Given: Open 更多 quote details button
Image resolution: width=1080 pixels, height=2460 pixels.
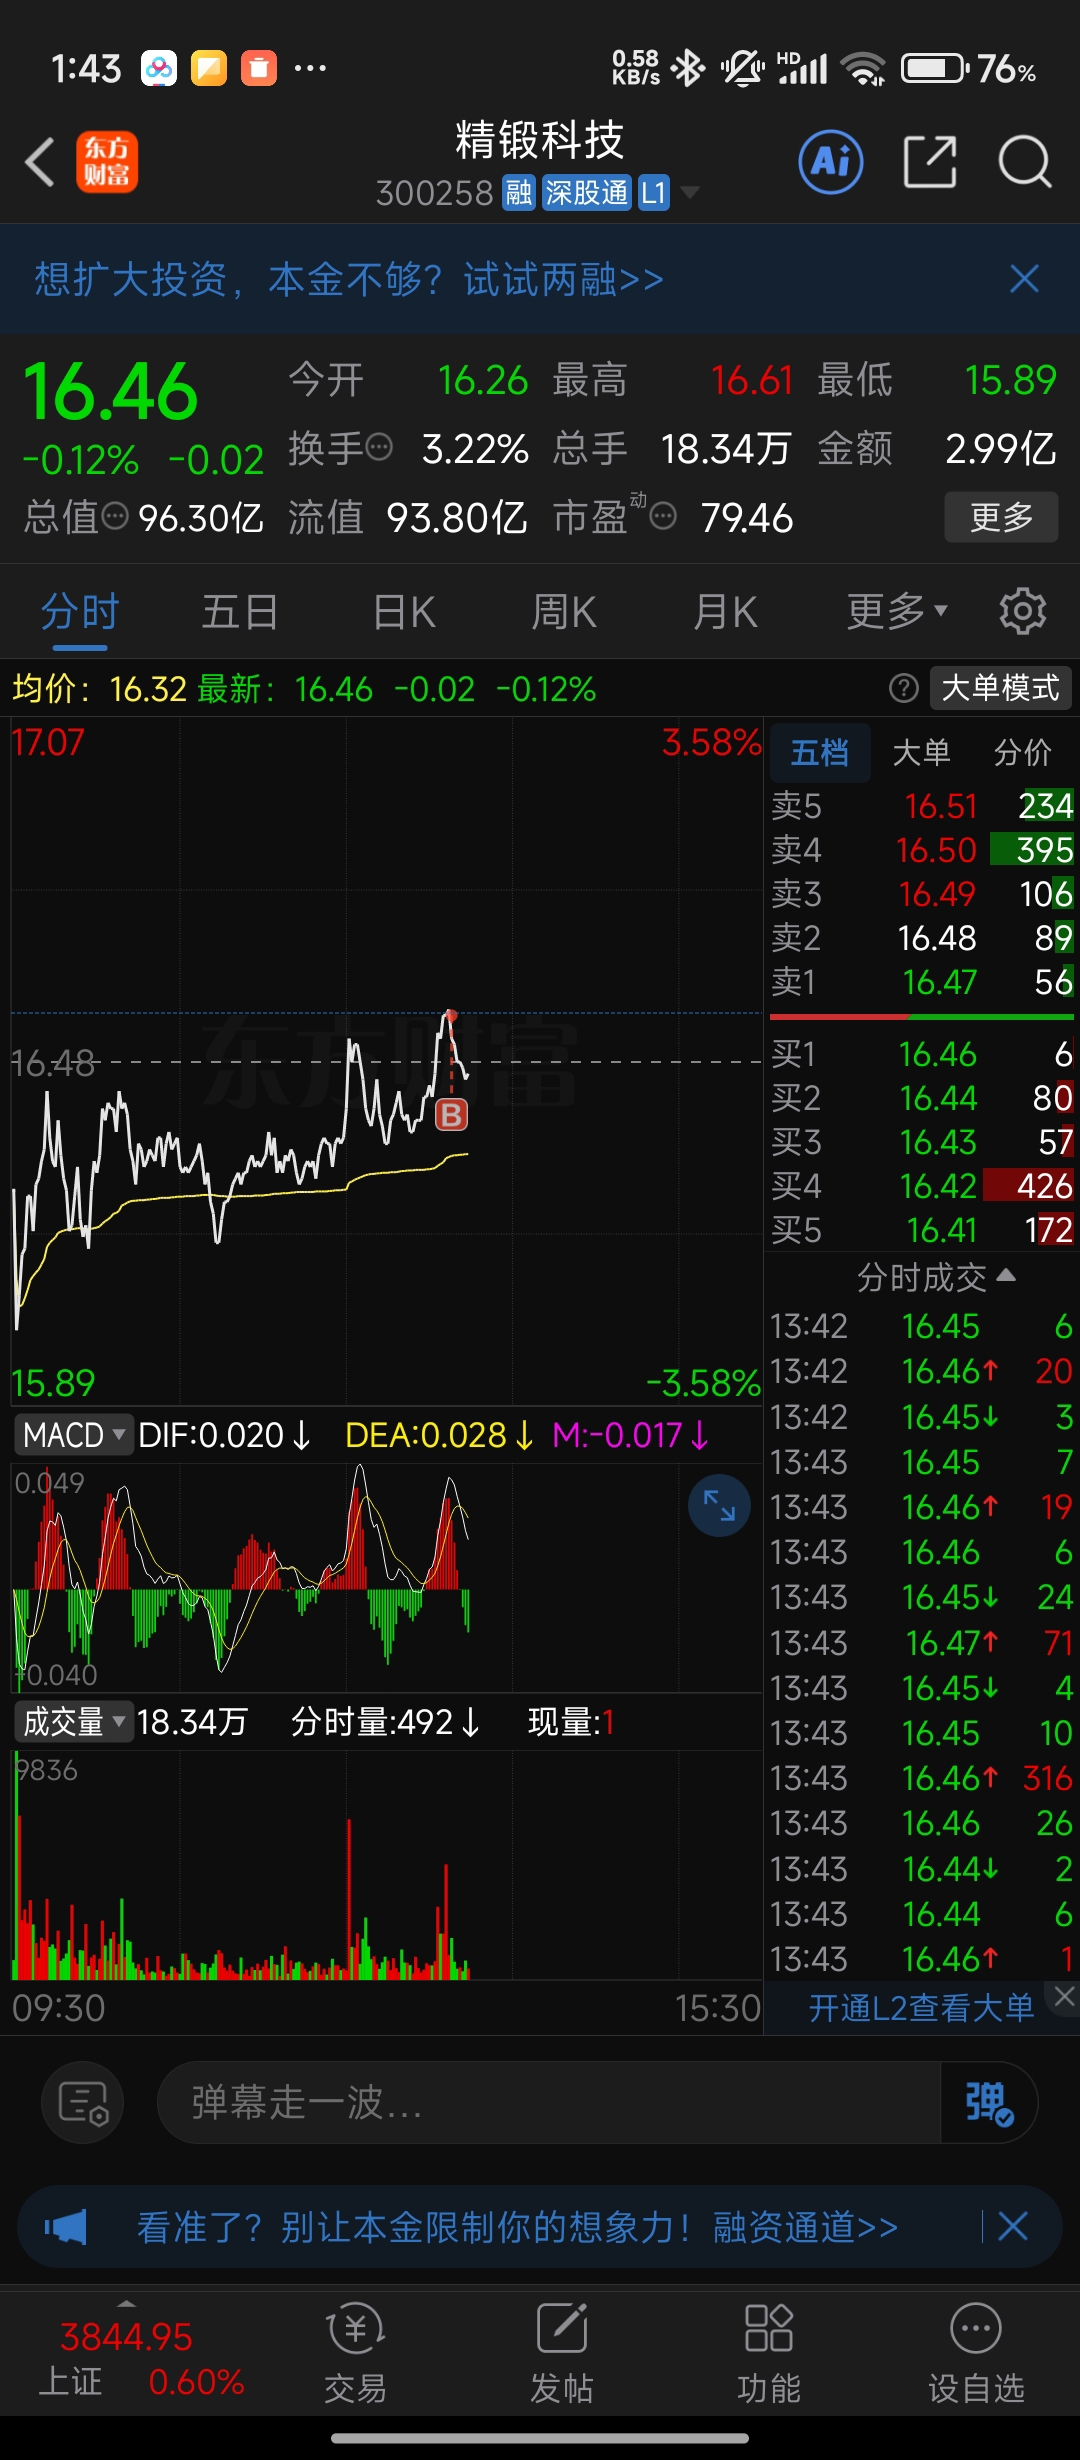Looking at the screenshot, I should tap(1001, 517).
